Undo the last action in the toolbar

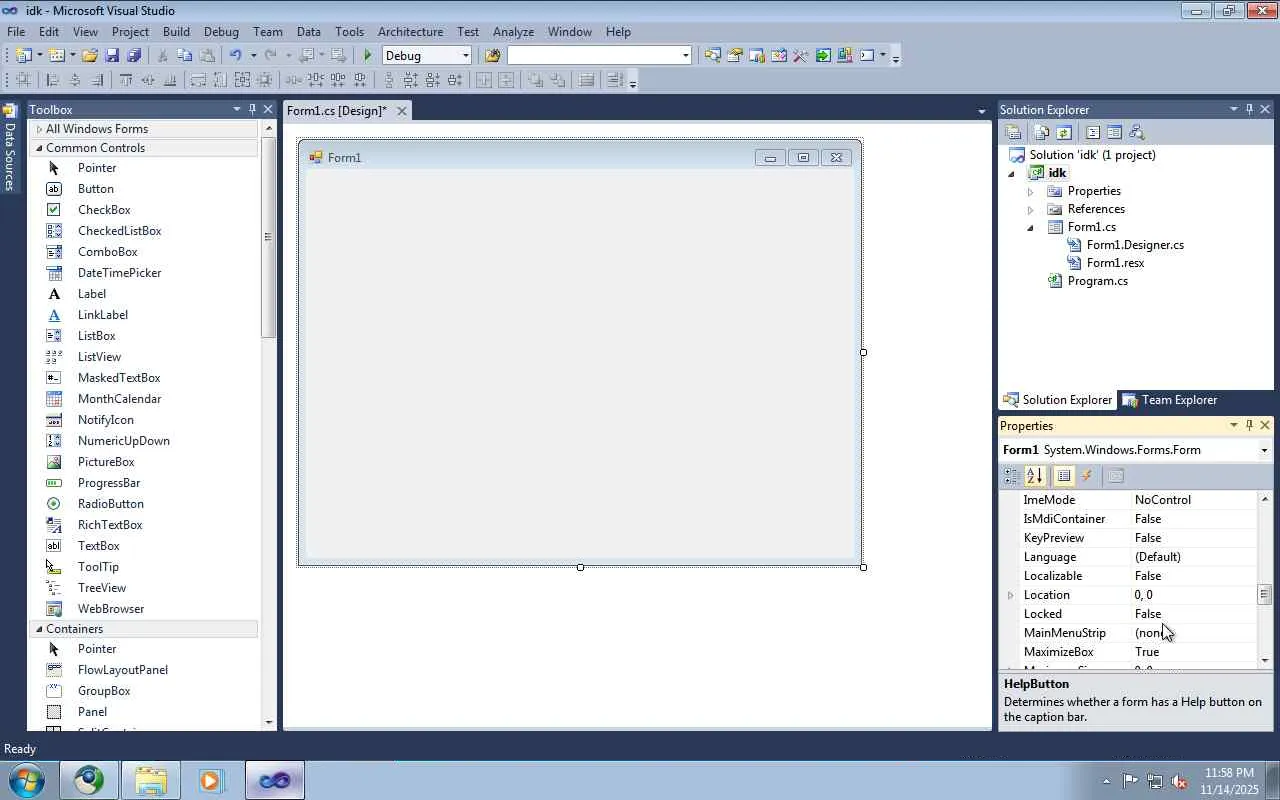(235, 56)
